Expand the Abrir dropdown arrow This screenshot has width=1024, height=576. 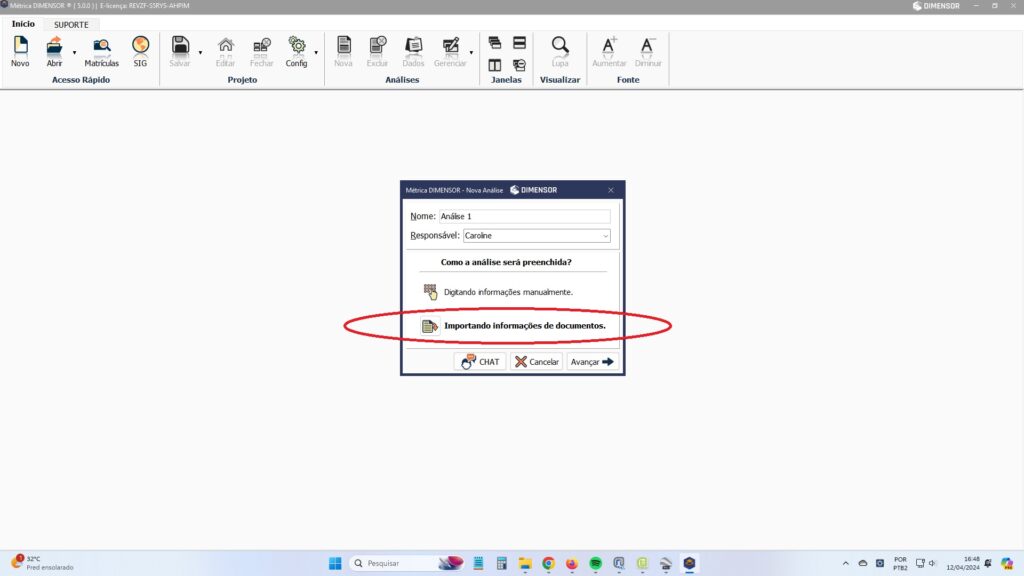coord(74,52)
